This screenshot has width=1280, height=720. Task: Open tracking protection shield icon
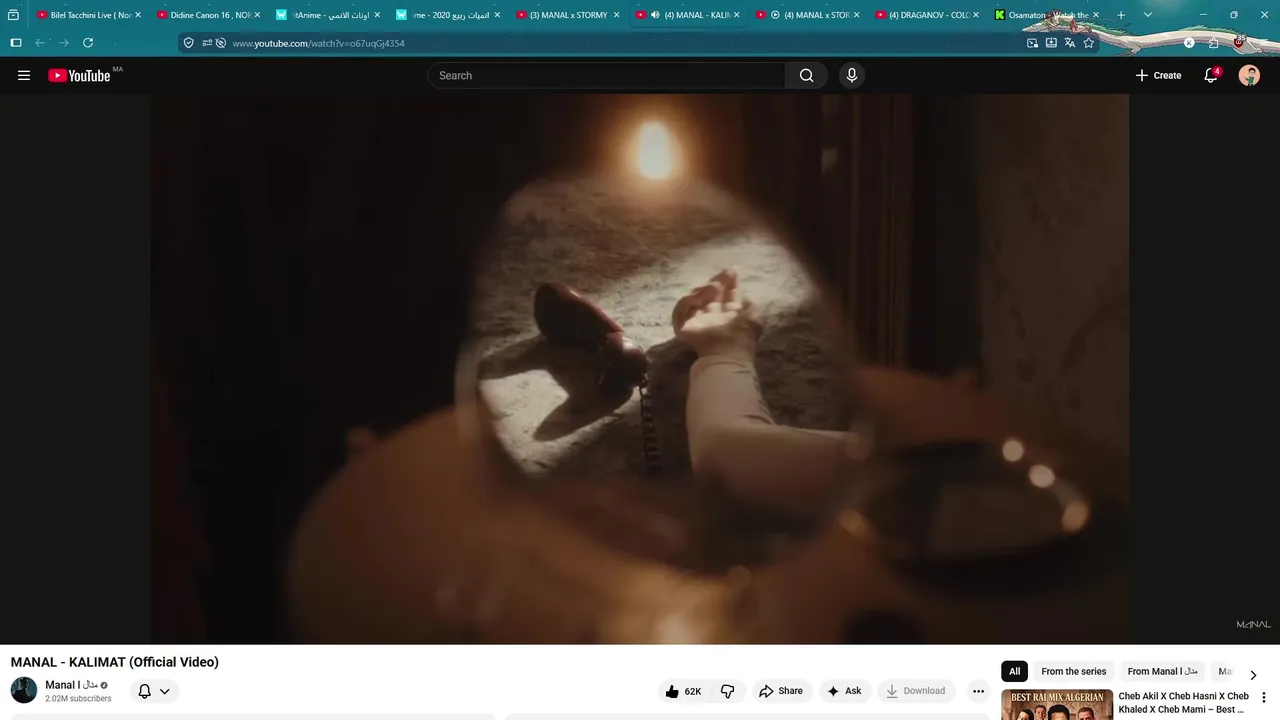[x=188, y=43]
